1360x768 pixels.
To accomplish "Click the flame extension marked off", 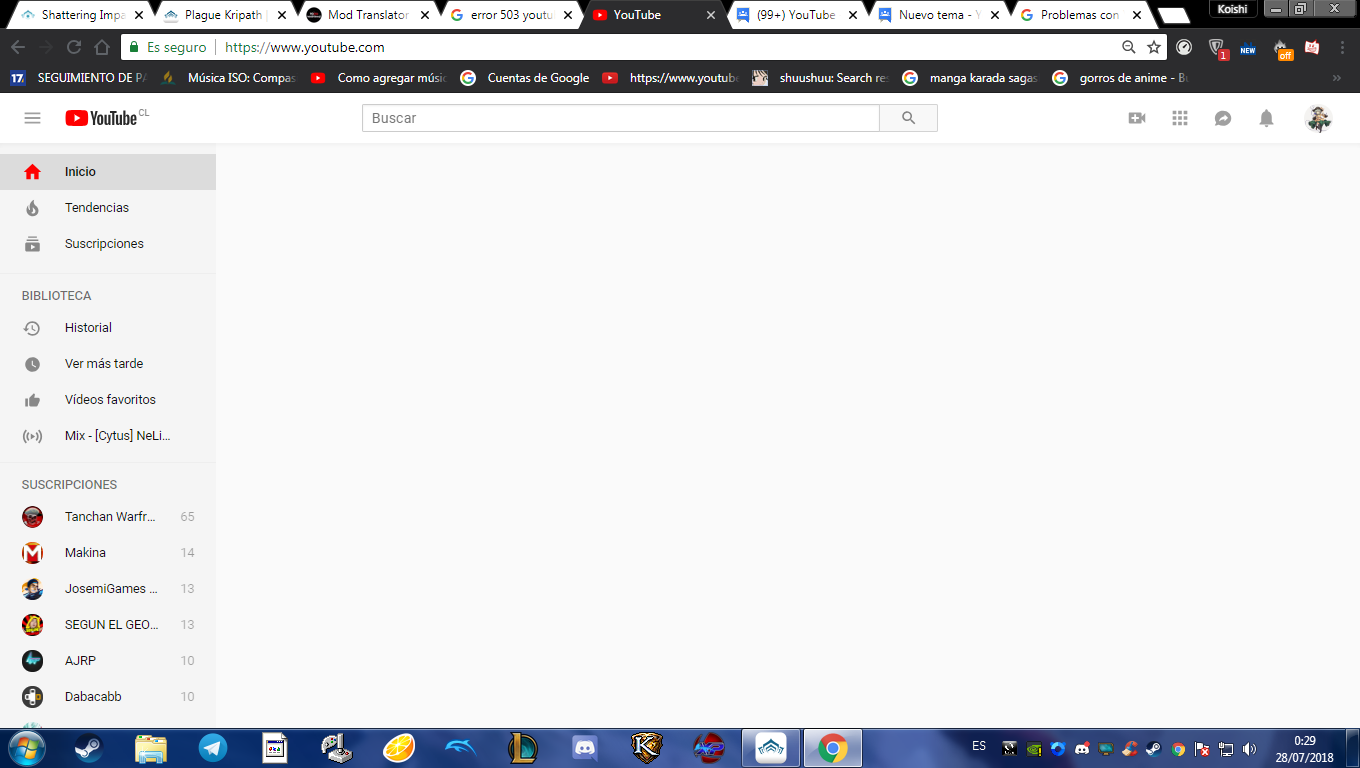I will [1281, 48].
